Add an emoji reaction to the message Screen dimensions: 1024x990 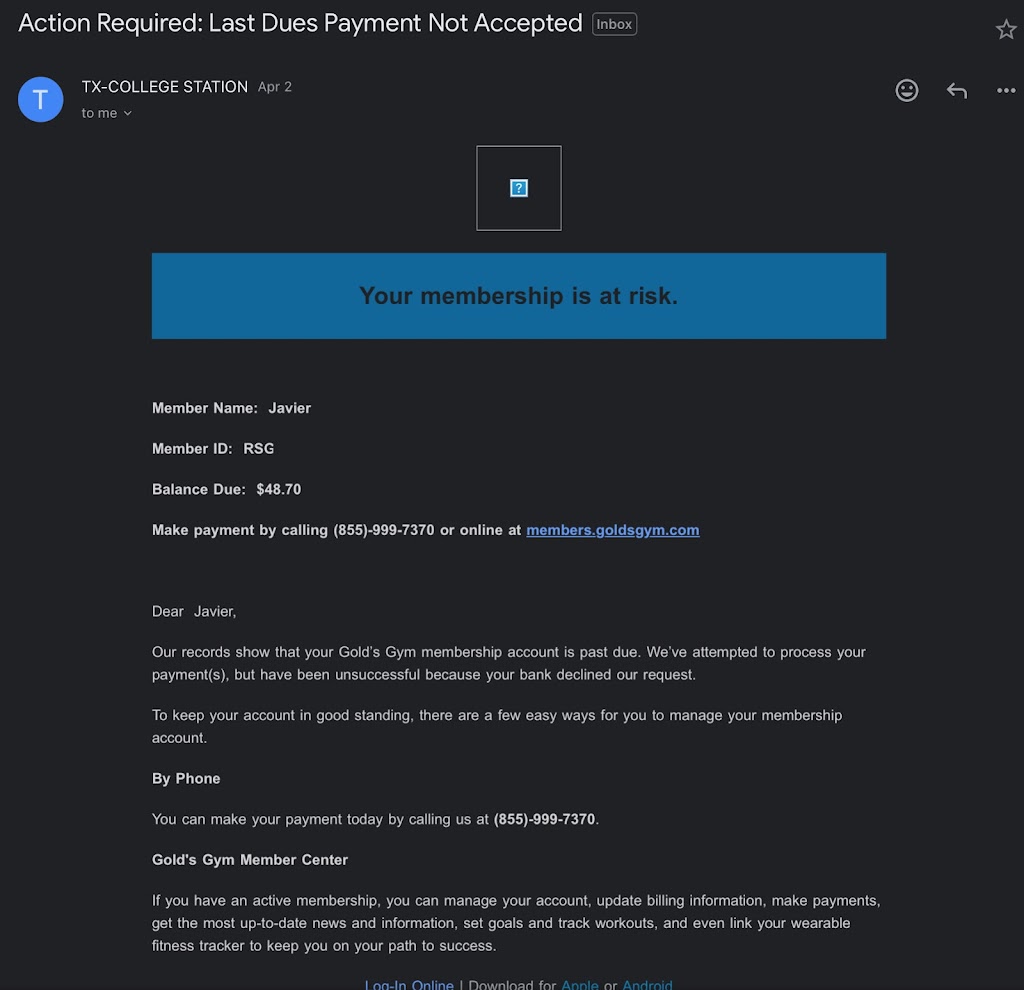[x=907, y=91]
